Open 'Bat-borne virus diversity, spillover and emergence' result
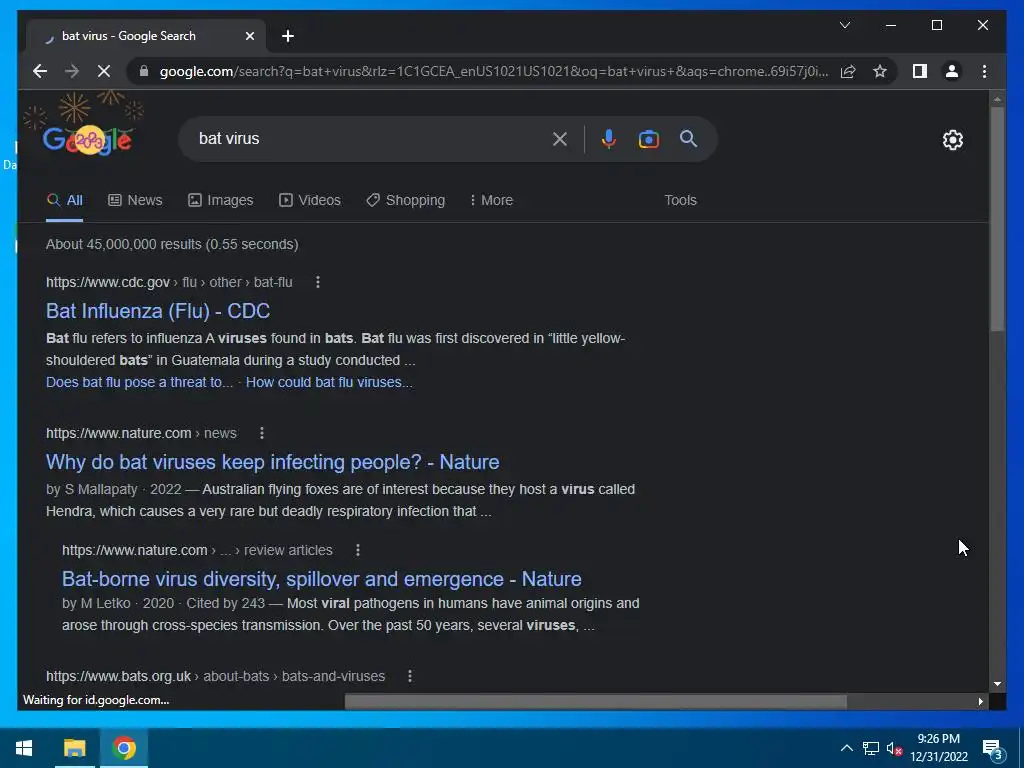1024x768 pixels. click(321, 579)
